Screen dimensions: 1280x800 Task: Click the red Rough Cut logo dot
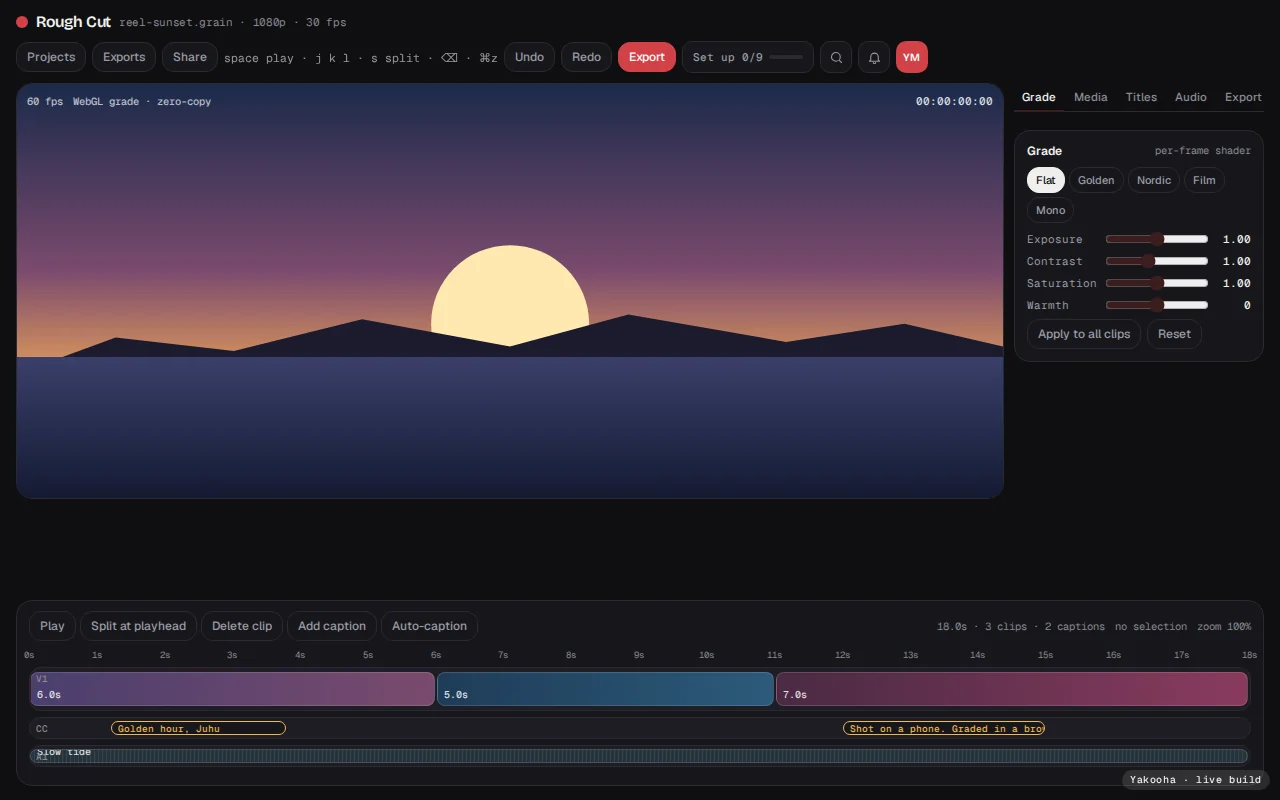[x=22, y=22]
